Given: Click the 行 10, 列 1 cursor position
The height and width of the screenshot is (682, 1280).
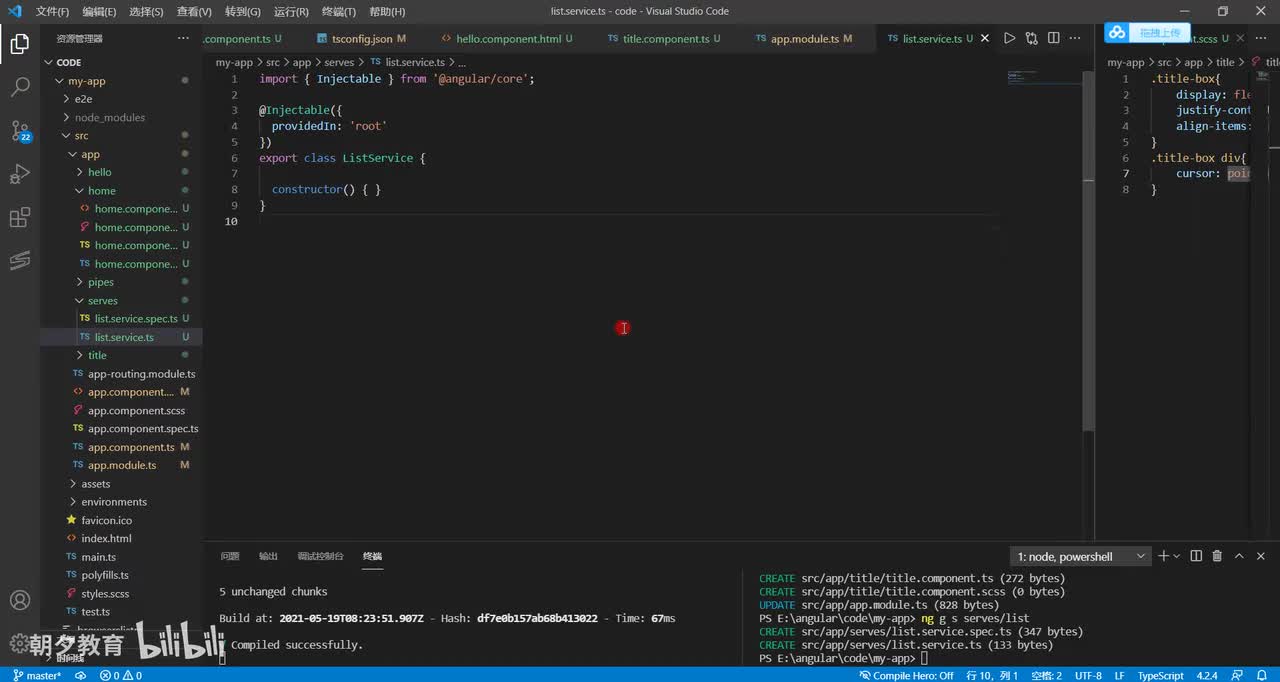Looking at the screenshot, I should click(994, 675).
